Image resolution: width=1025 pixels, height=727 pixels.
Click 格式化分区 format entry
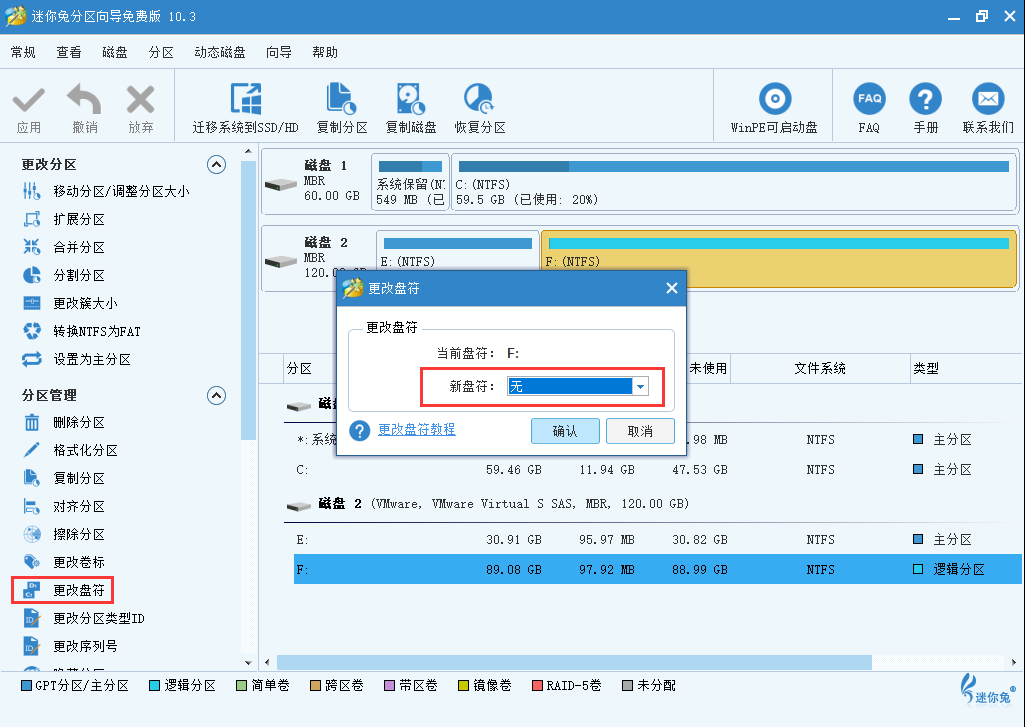pyautogui.click(x=70, y=451)
